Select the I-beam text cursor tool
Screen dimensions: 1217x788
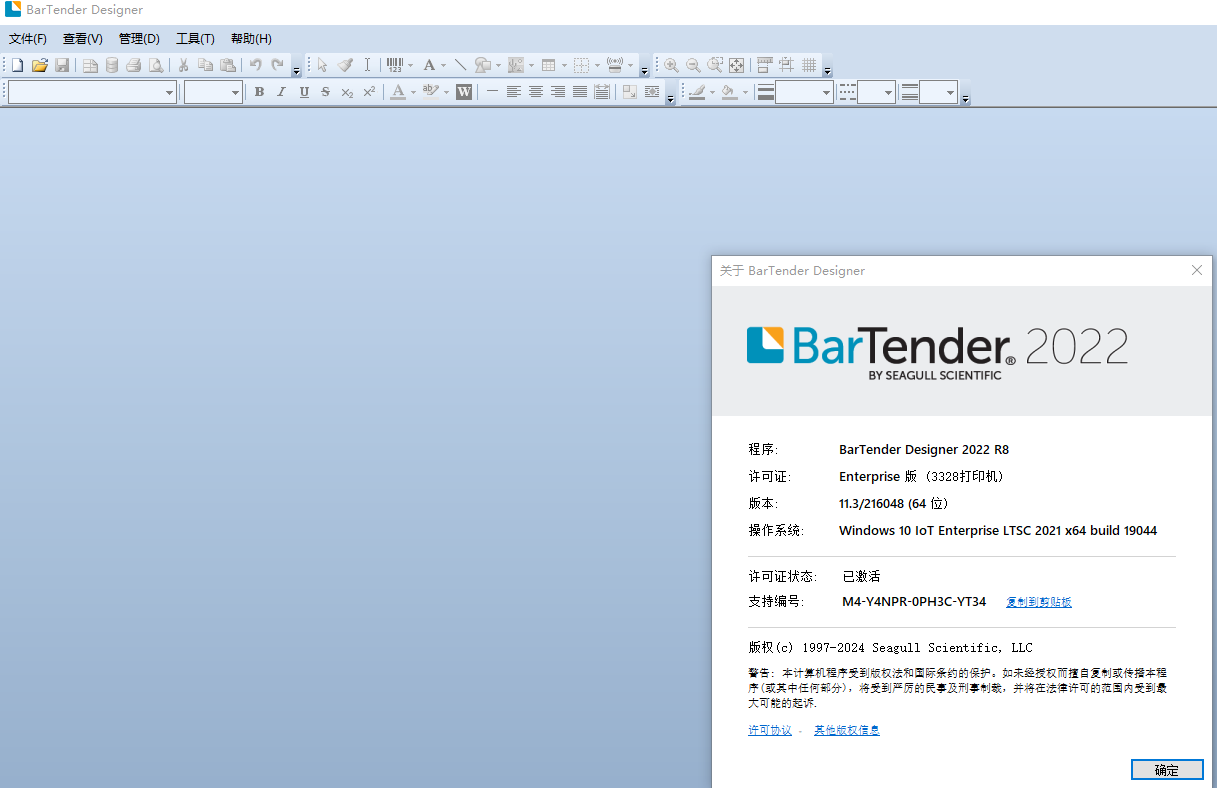(x=367, y=65)
